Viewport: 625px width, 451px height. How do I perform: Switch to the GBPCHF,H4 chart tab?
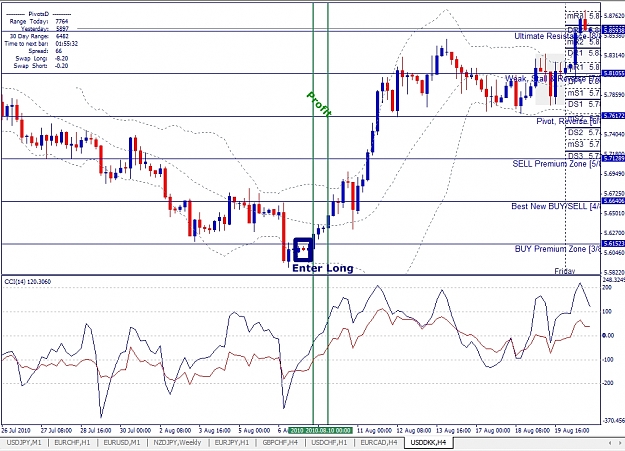(280, 443)
